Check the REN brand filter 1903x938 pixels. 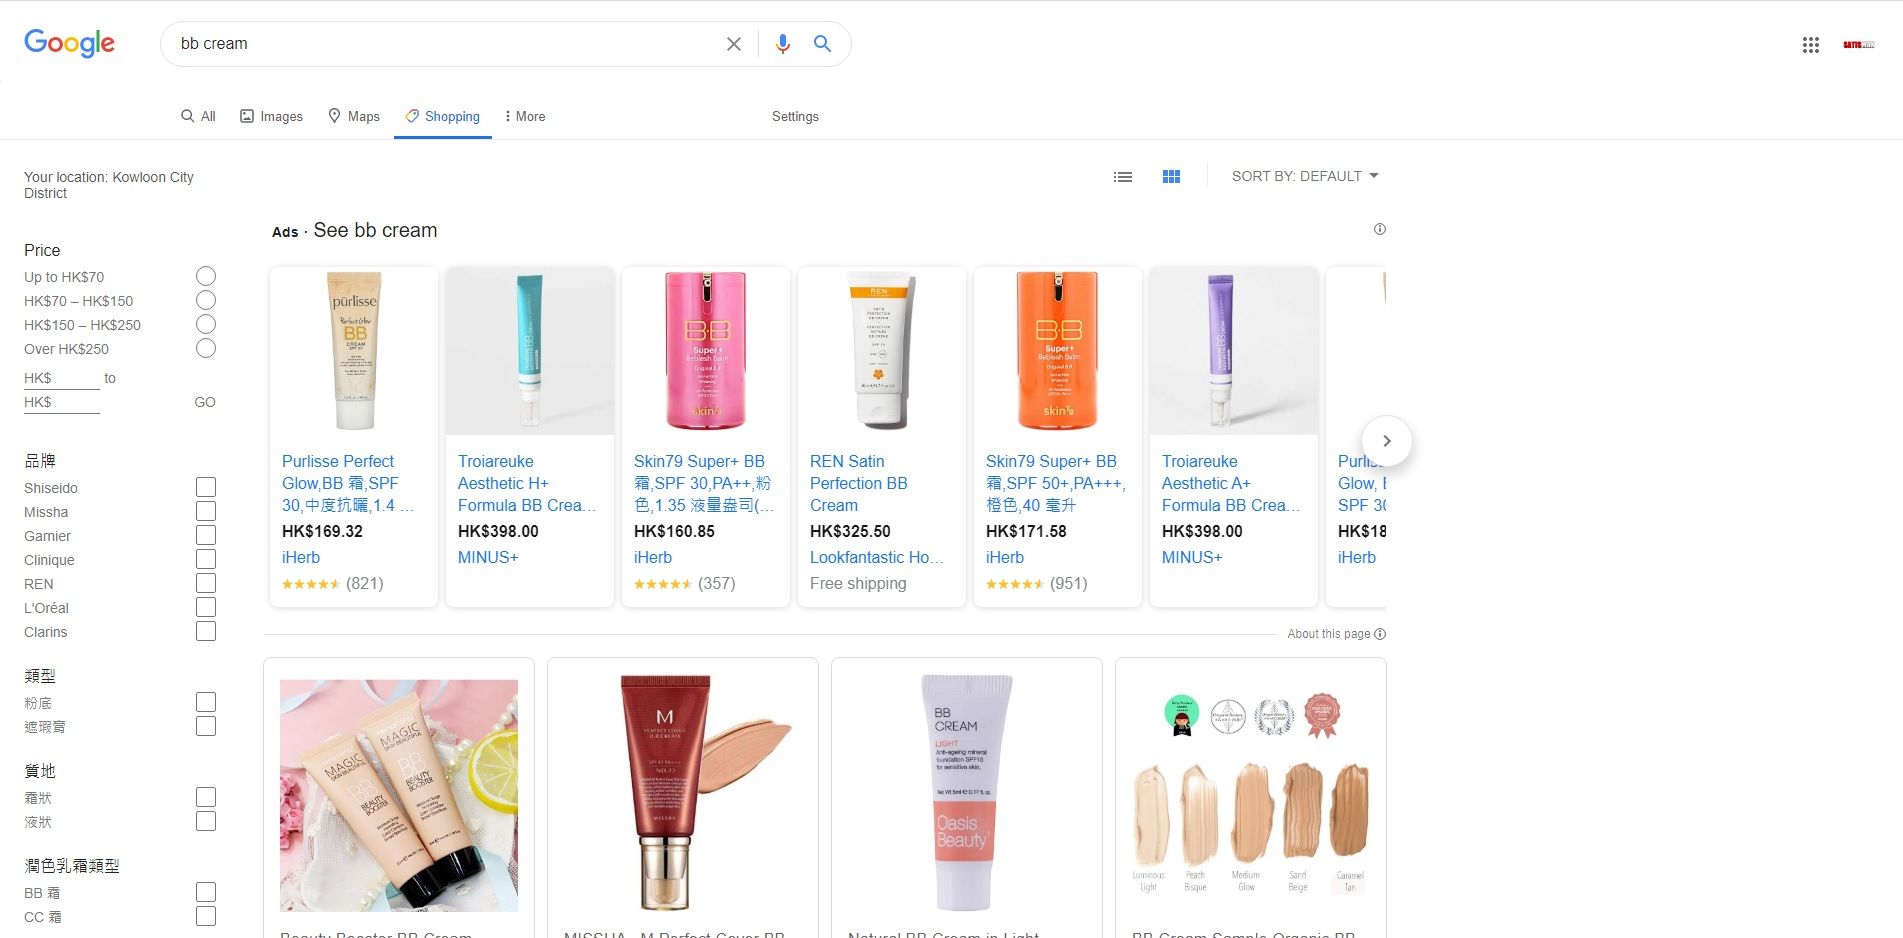tap(206, 583)
